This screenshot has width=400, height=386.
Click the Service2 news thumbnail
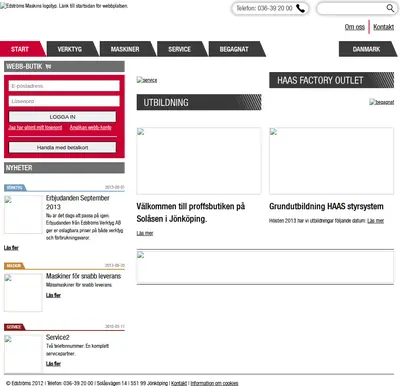23,353
